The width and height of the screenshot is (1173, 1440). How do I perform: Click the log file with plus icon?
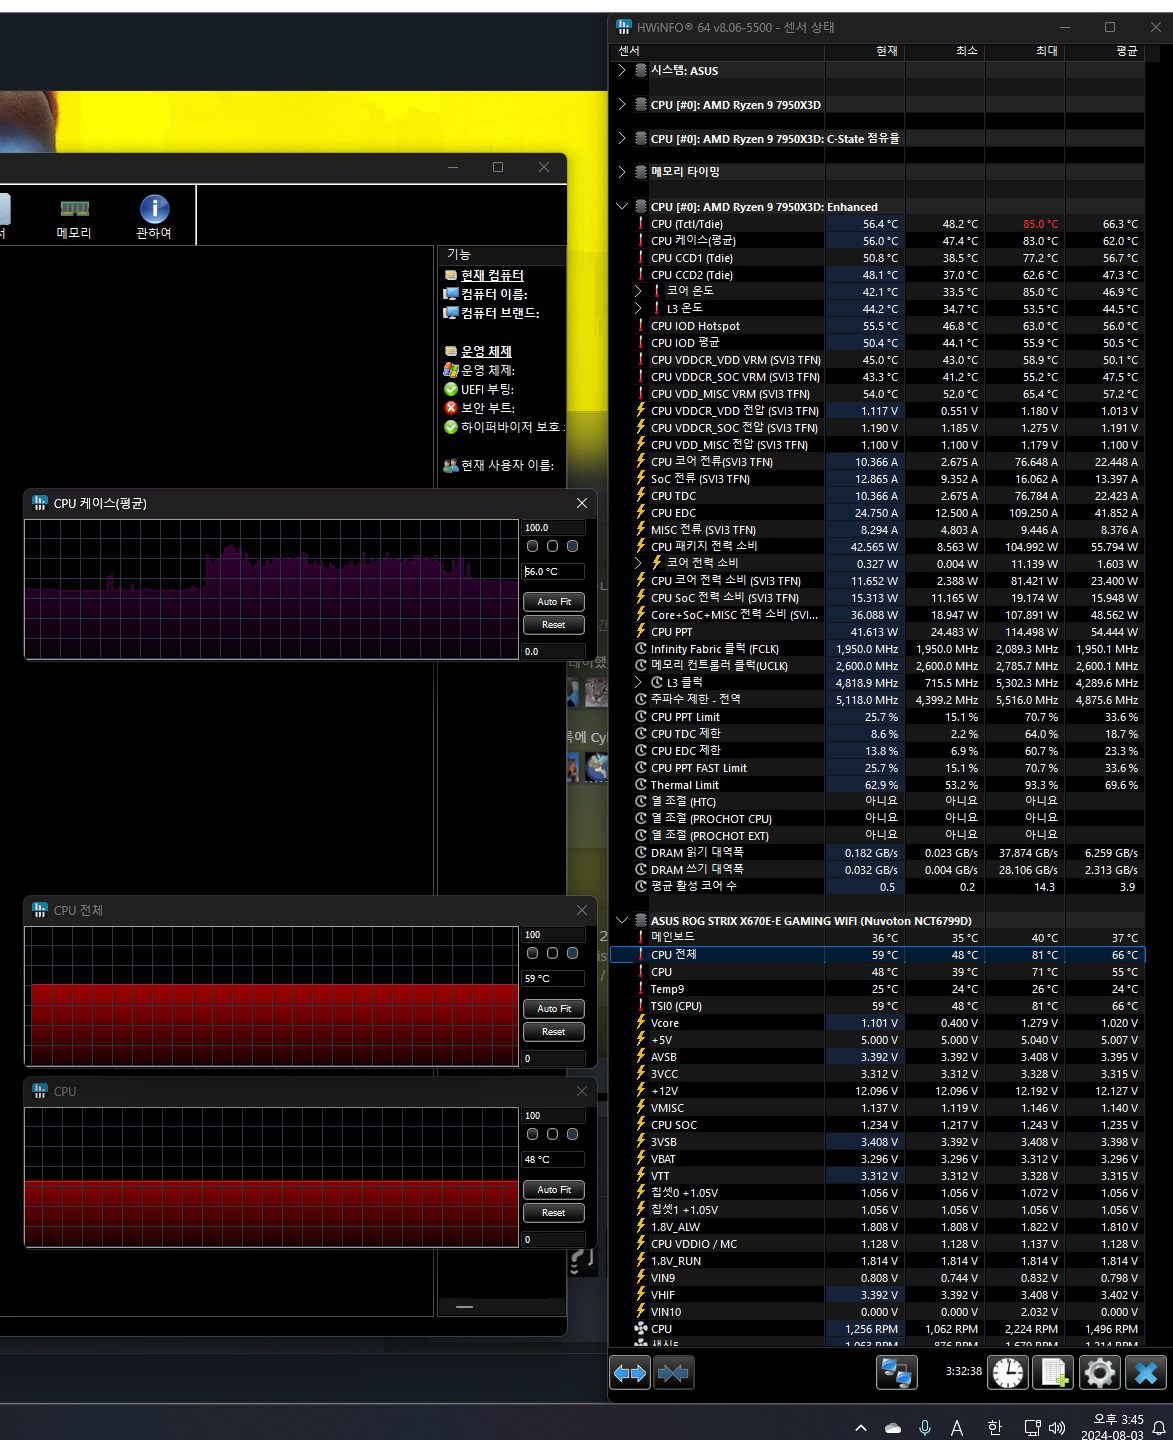(1054, 1373)
